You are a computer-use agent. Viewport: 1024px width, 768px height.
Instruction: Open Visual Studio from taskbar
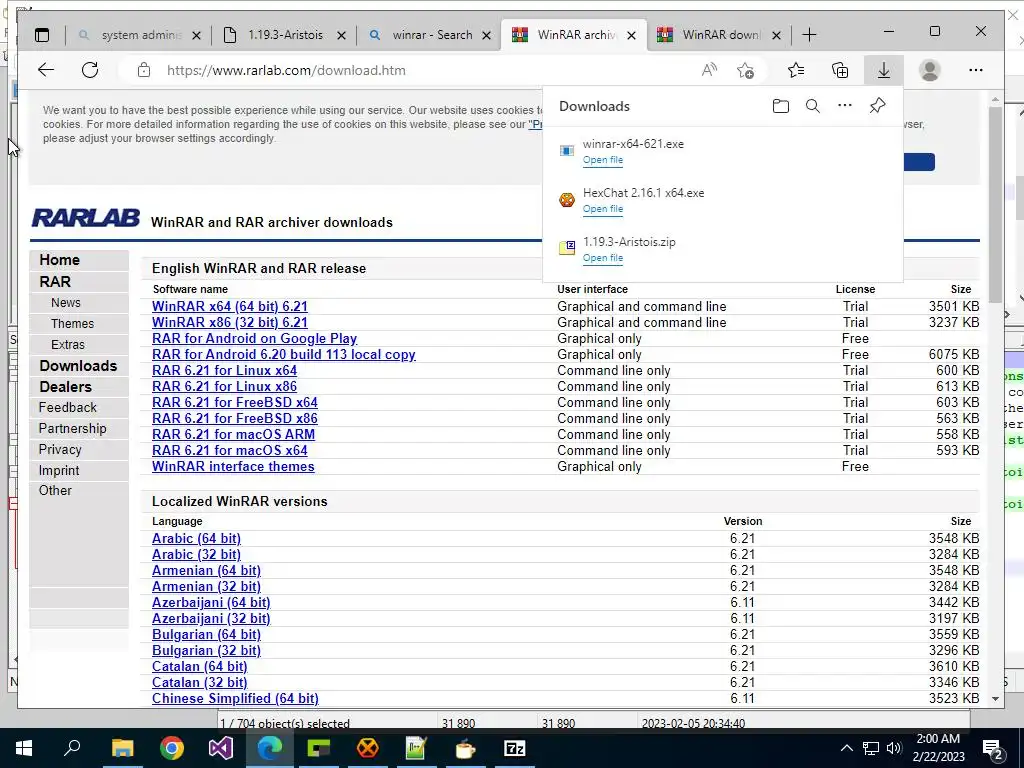pyautogui.click(x=221, y=748)
